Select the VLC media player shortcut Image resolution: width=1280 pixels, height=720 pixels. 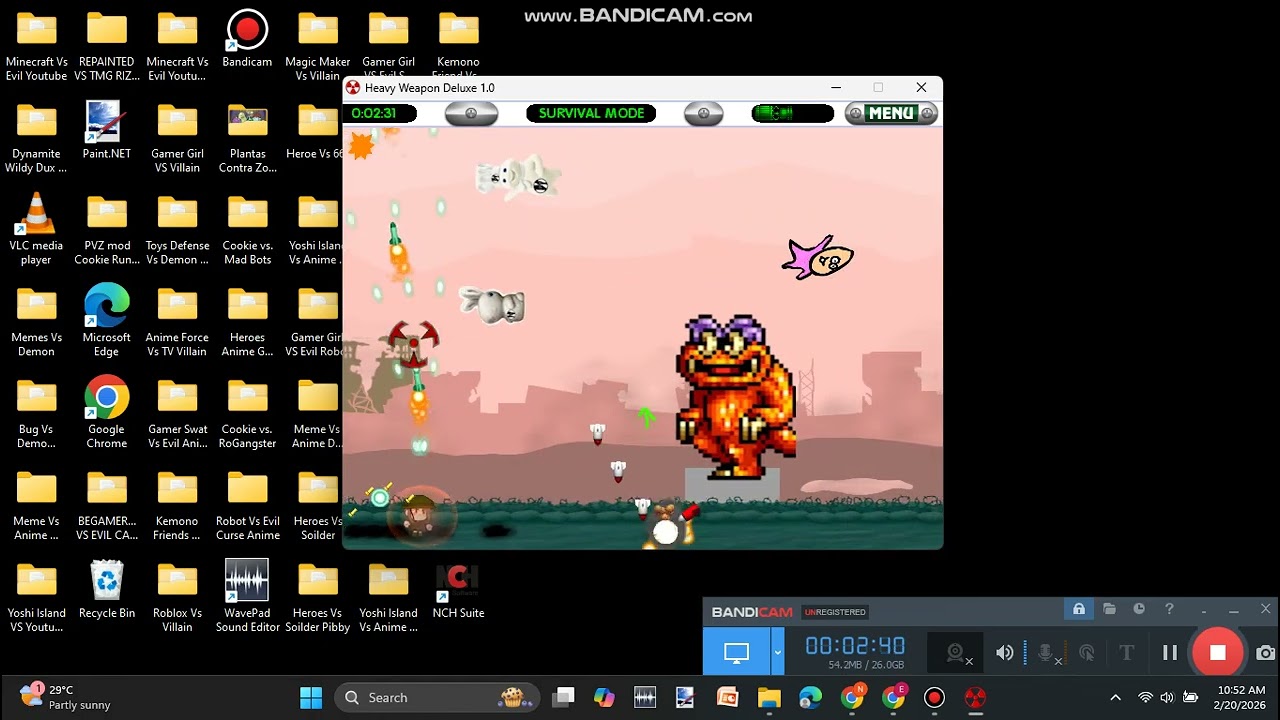(x=37, y=229)
